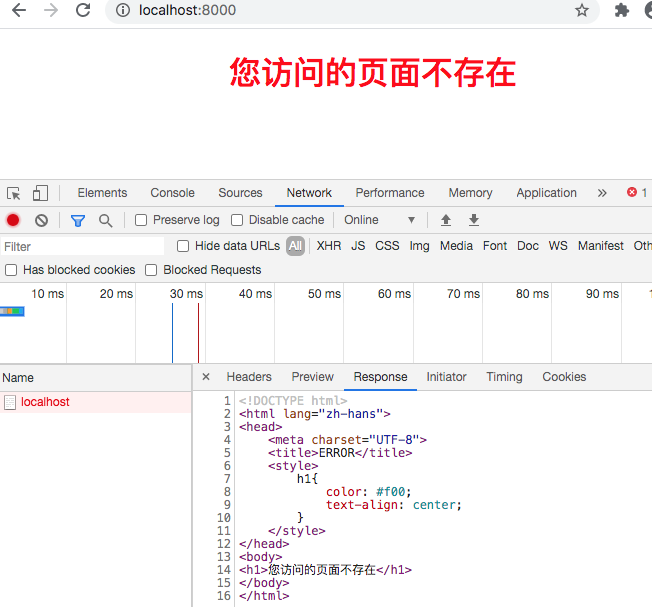Image resolution: width=652 pixels, height=607 pixels.
Task: Close the request details pane
Action: tap(206, 377)
